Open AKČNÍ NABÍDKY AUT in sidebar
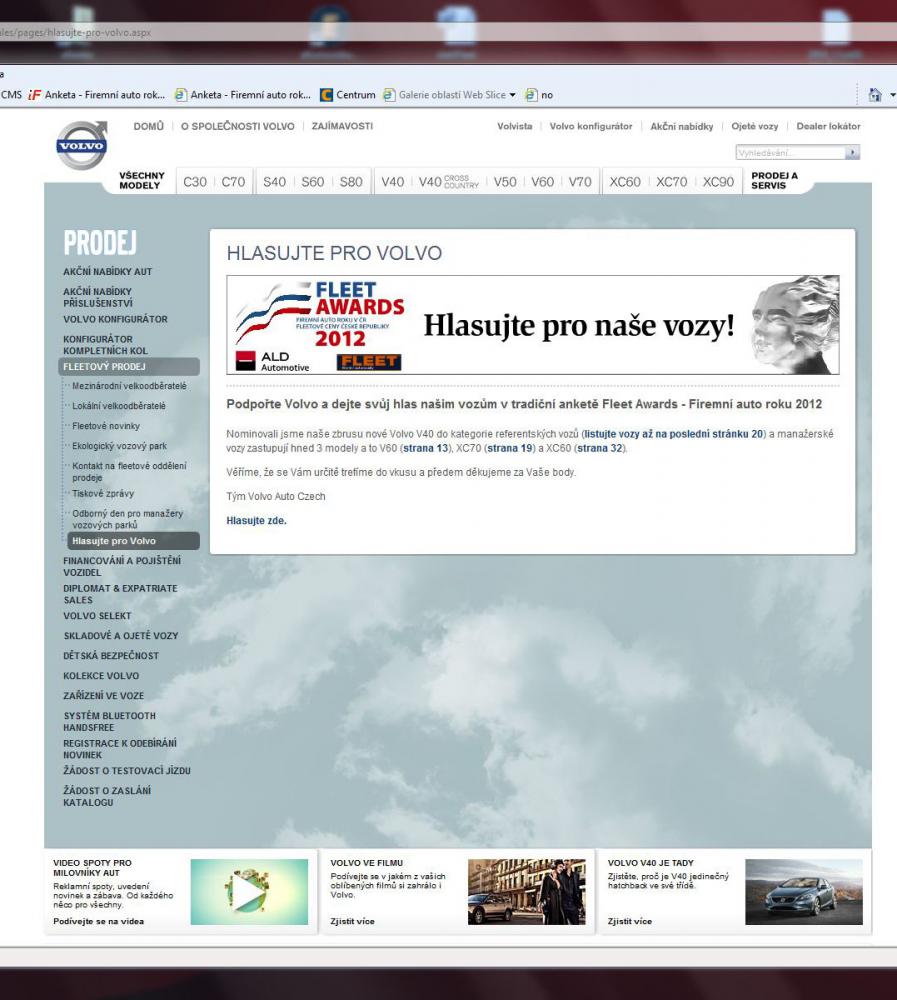897x1000 pixels. point(107,272)
